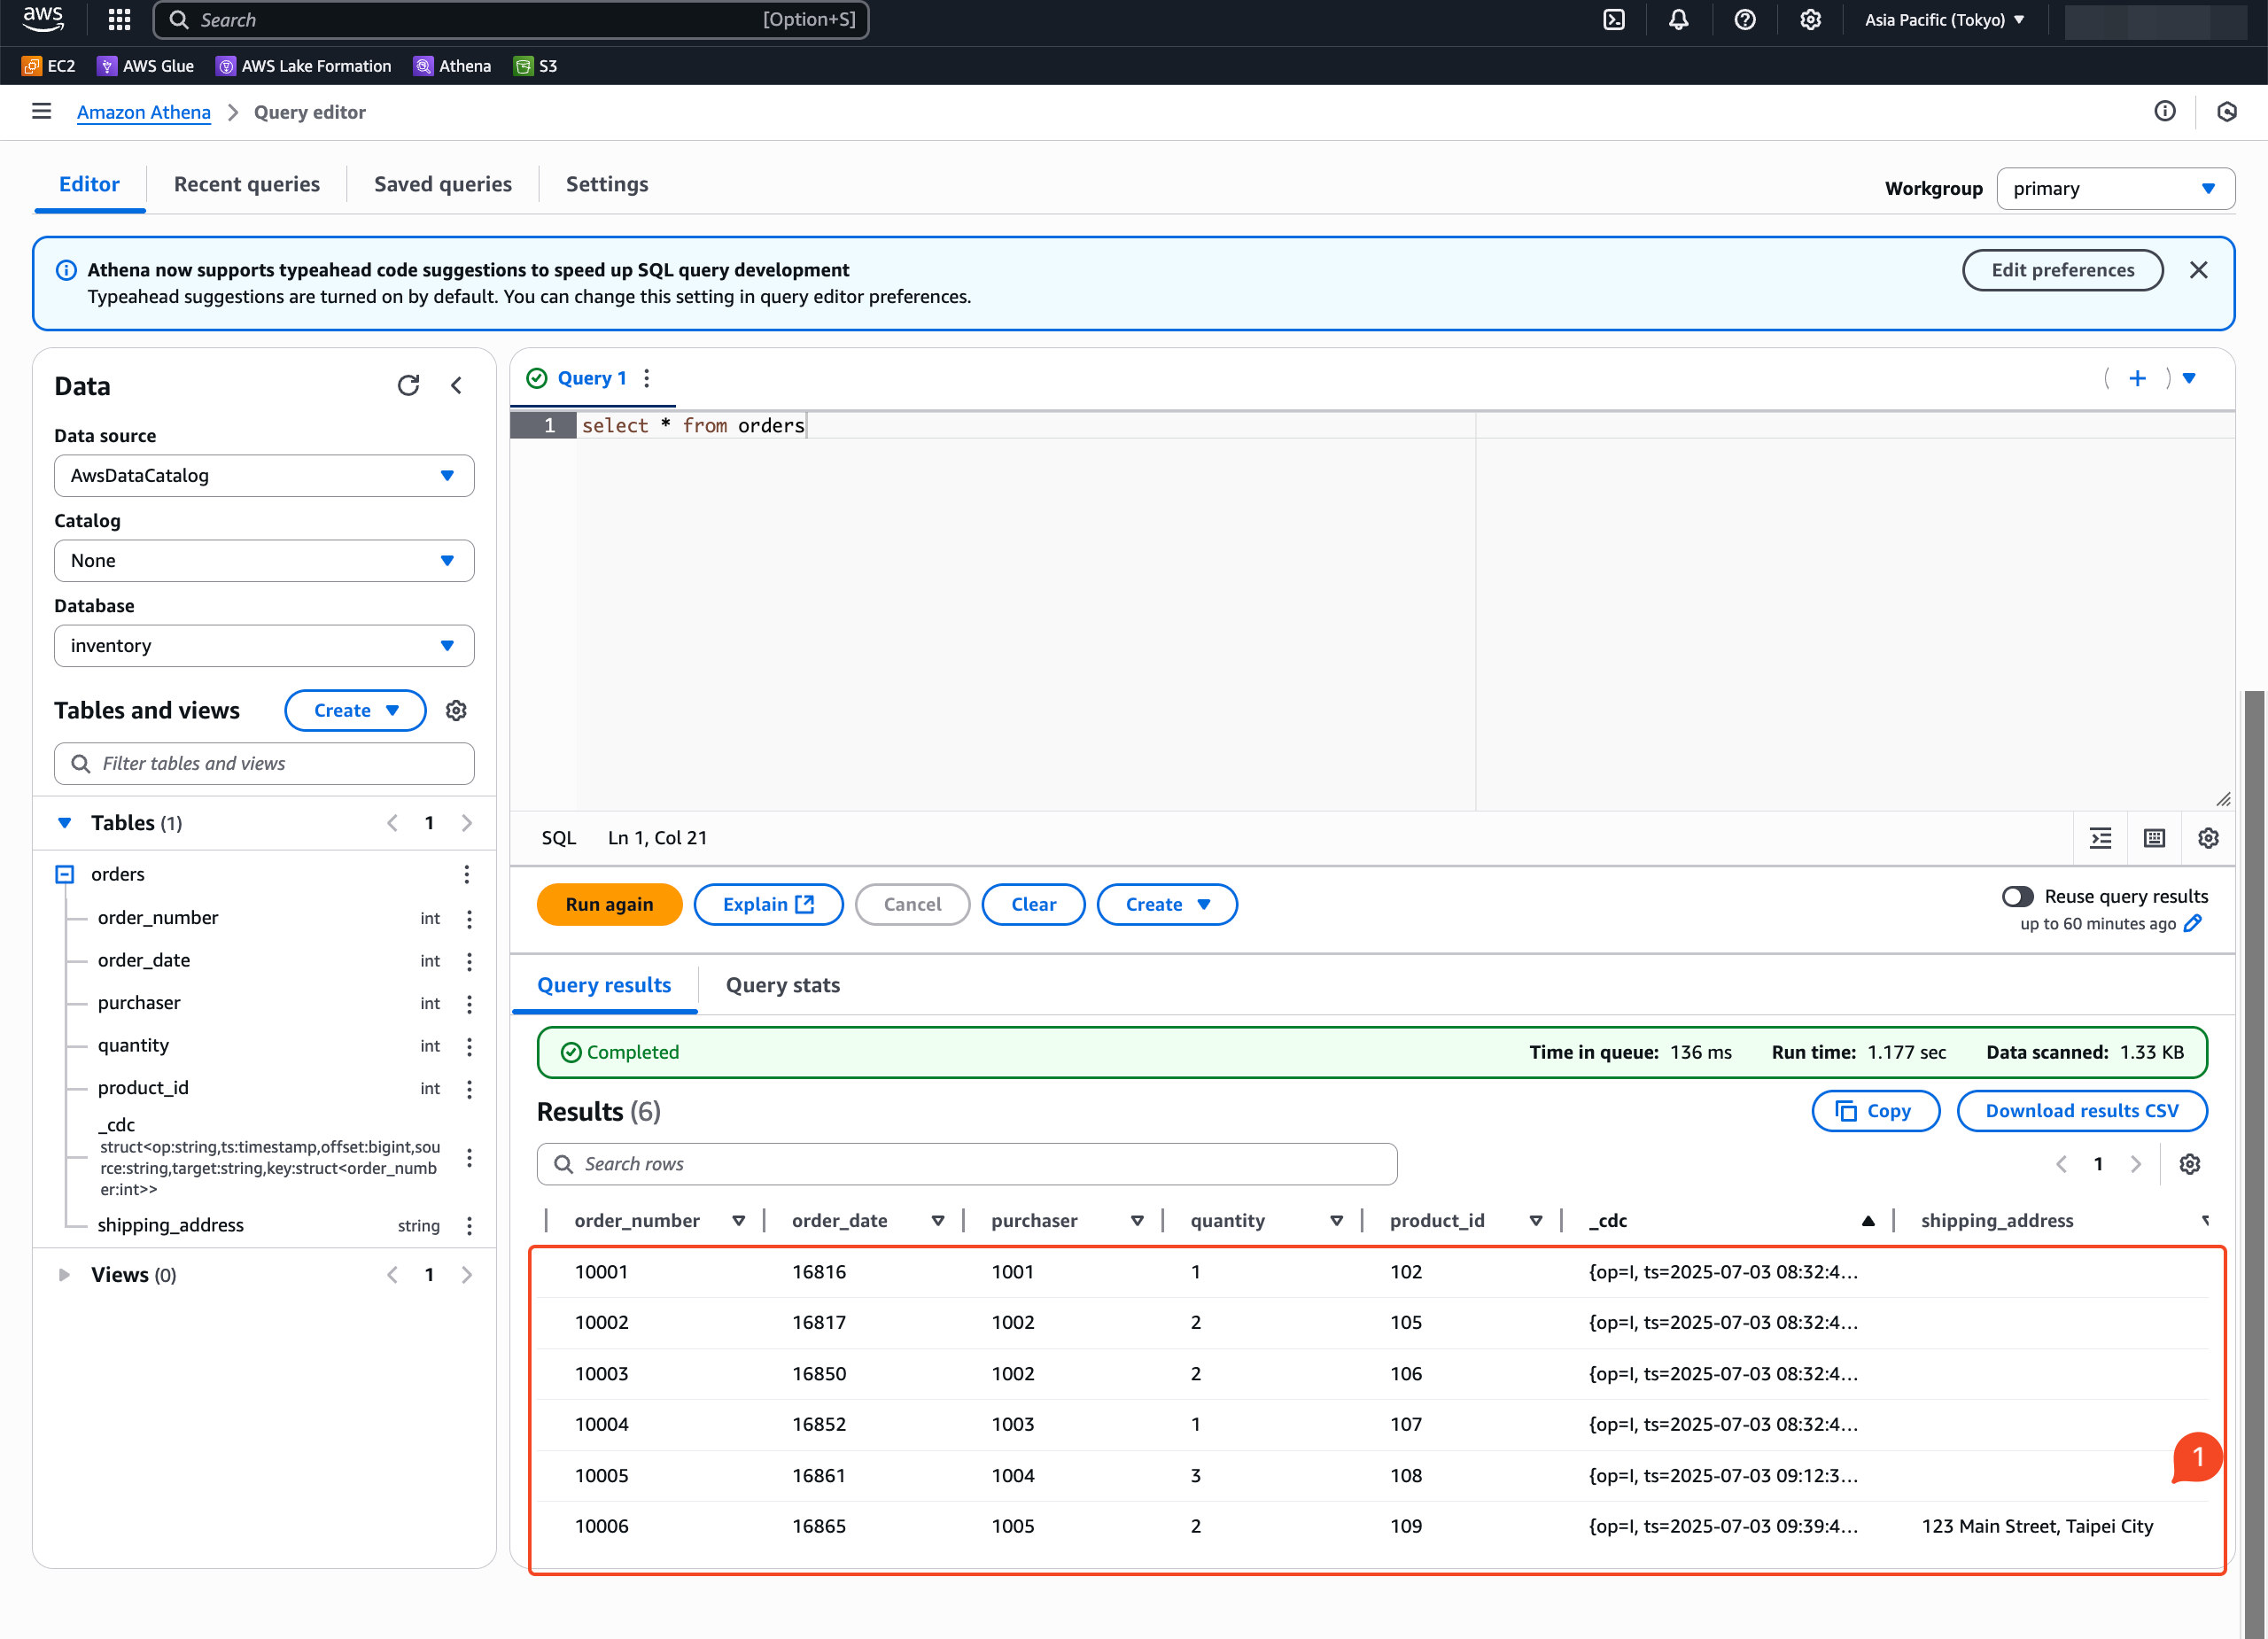Dismiss the typeahead suggestions info banner

click(2198, 270)
